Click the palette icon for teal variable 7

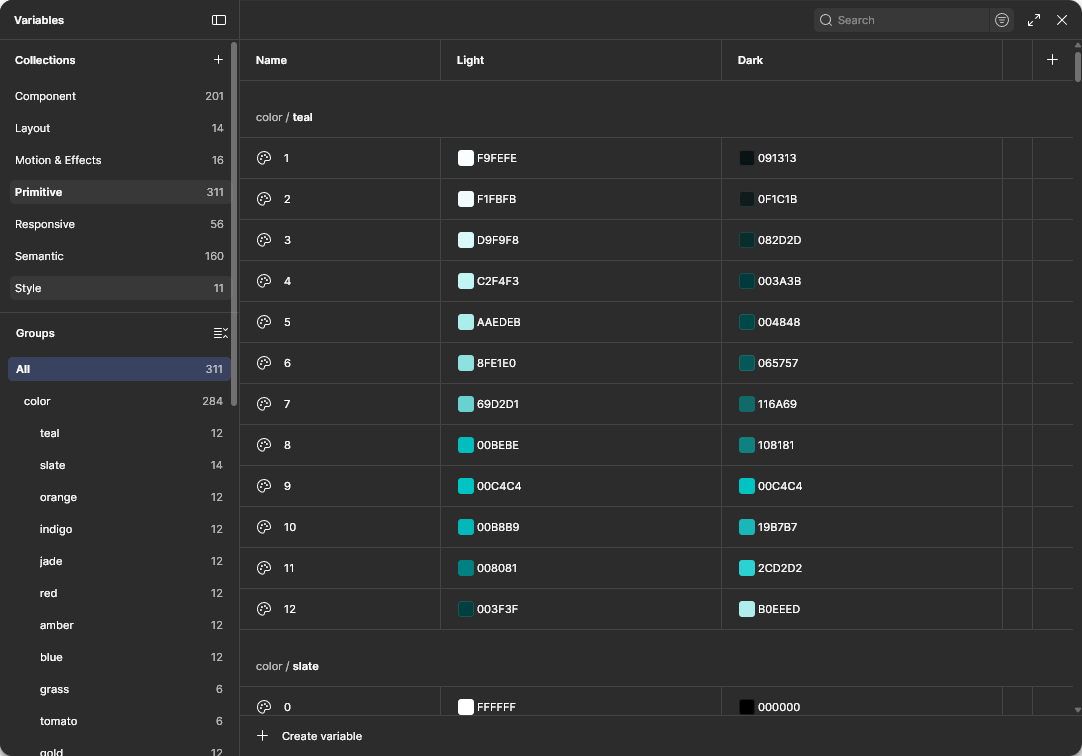(264, 404)
